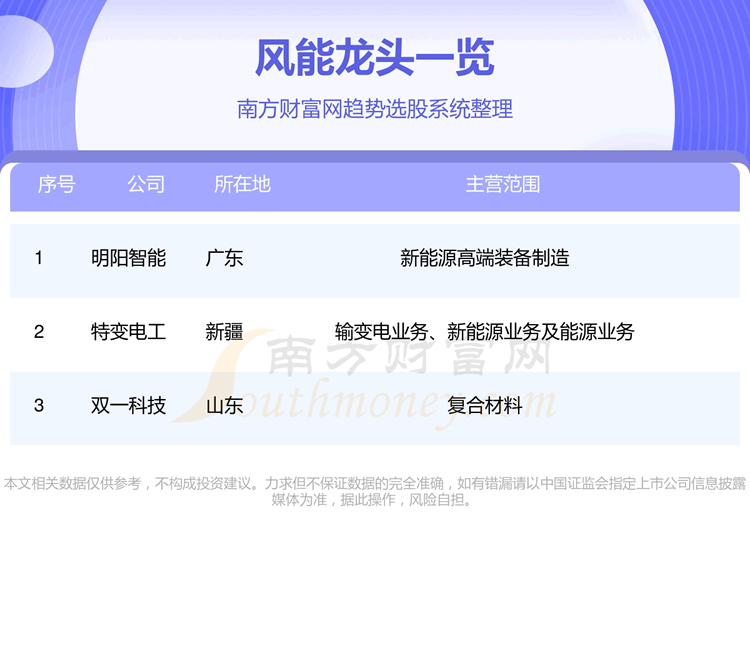
Task: Click the 所在地 column header
Action: [243, 184]
